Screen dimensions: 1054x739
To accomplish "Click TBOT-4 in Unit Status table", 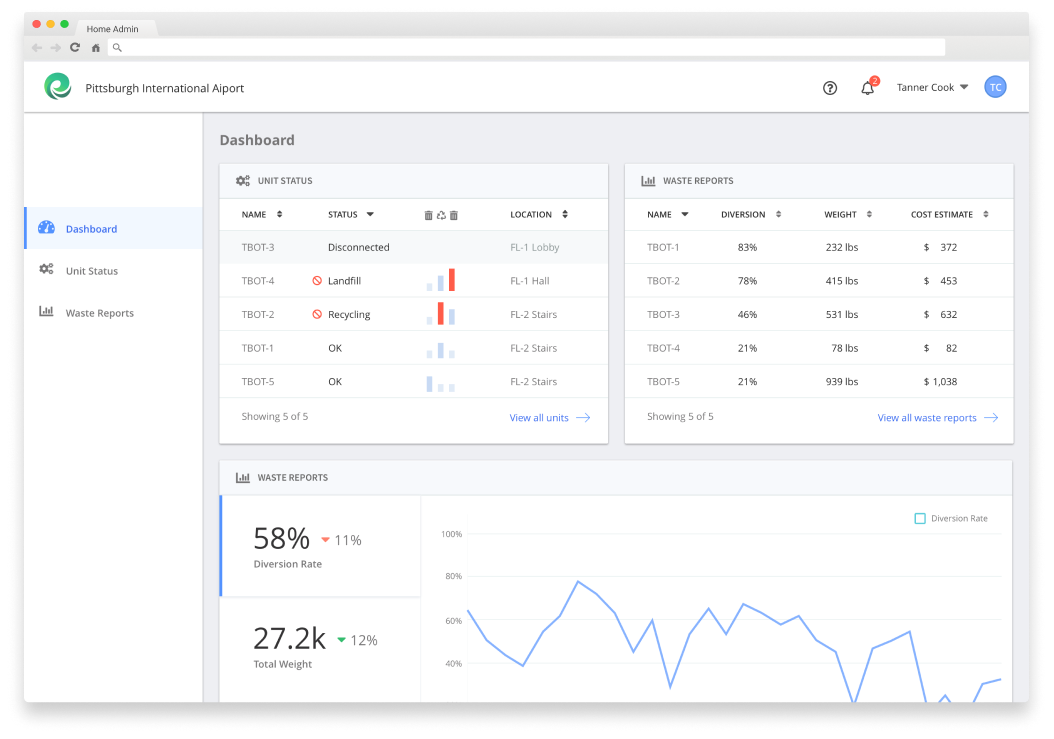I will [x=258, y=280].
